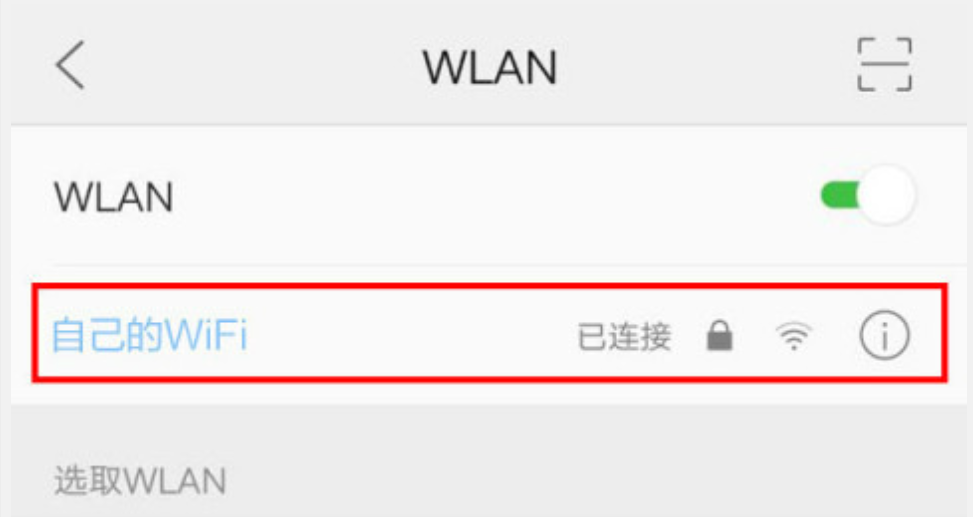Tap the blue 自己的WiFi text

[149, 335]
